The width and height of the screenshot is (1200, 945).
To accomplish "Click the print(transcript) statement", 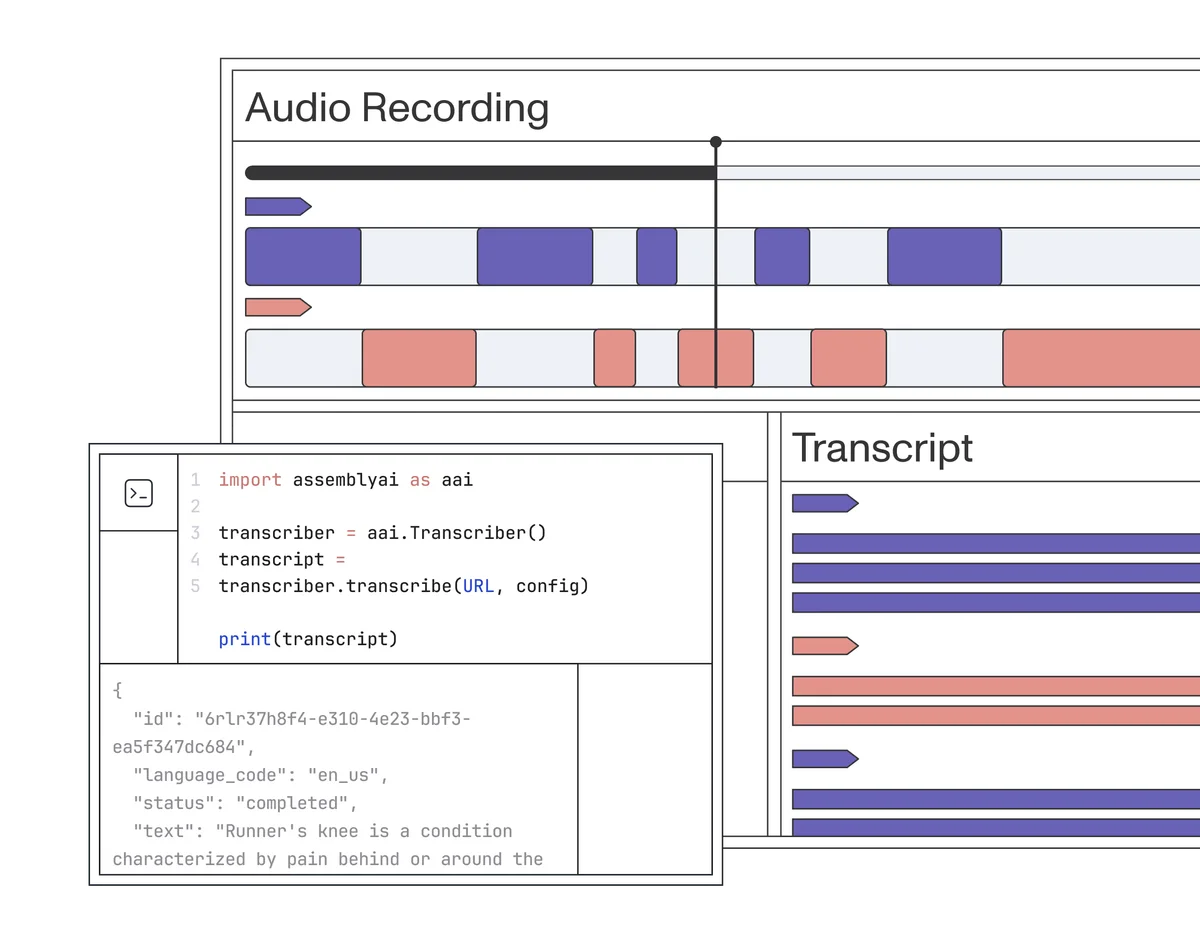I will coord(307,638).
